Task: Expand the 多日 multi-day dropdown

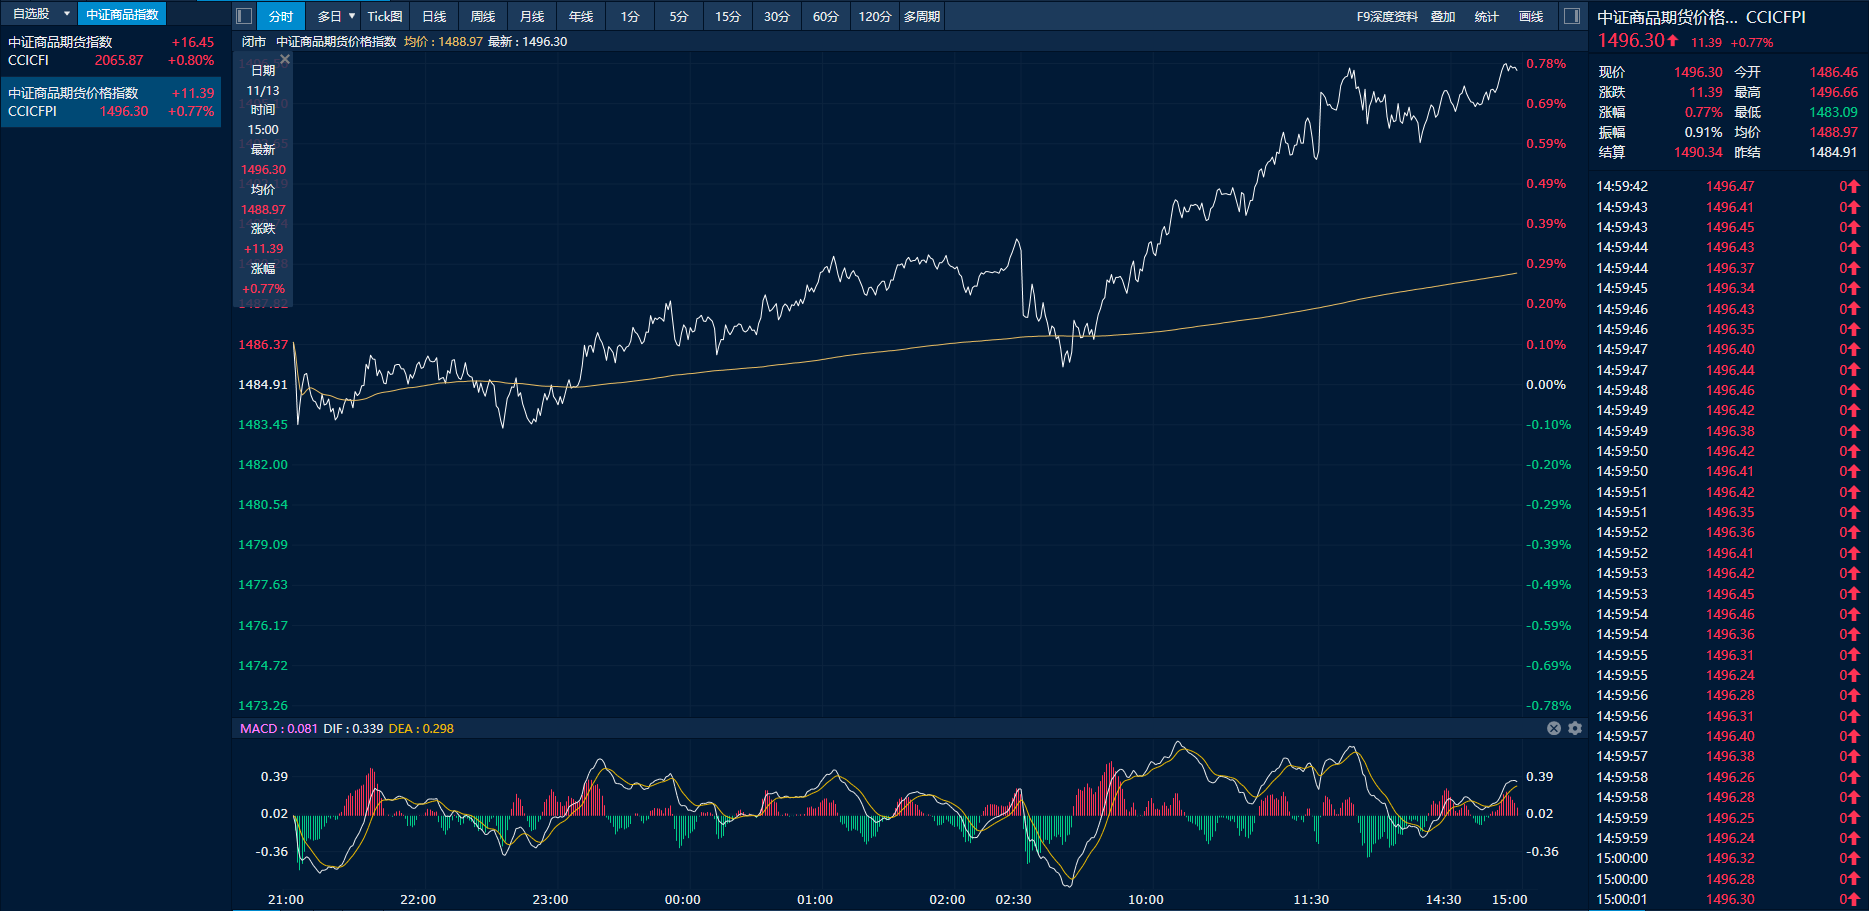Action: [352, 16]
